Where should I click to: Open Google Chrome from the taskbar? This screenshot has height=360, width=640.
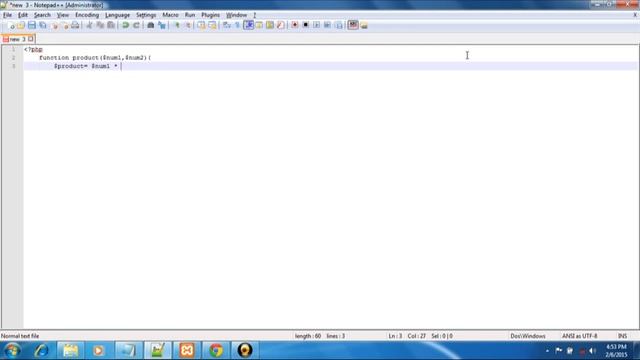click(216, 351)
